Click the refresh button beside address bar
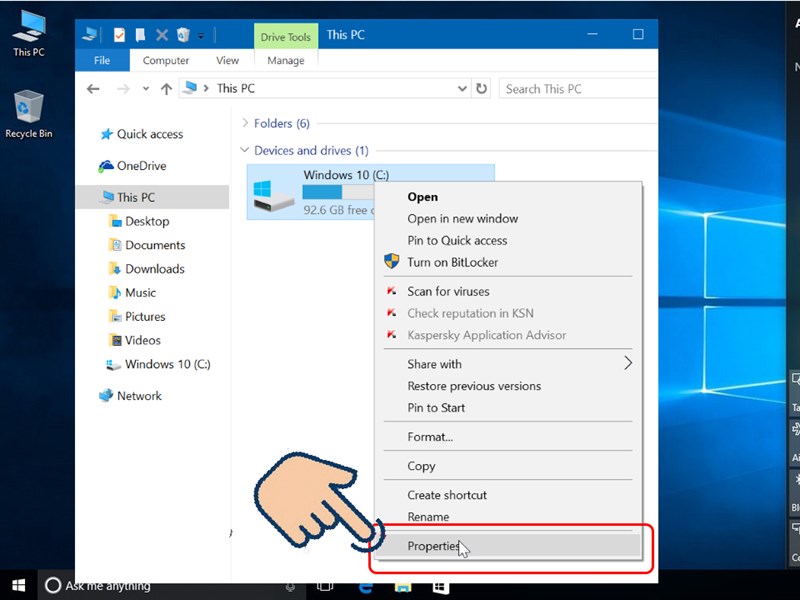This screenshot has height=600, width=800. (x=482, y=89)
